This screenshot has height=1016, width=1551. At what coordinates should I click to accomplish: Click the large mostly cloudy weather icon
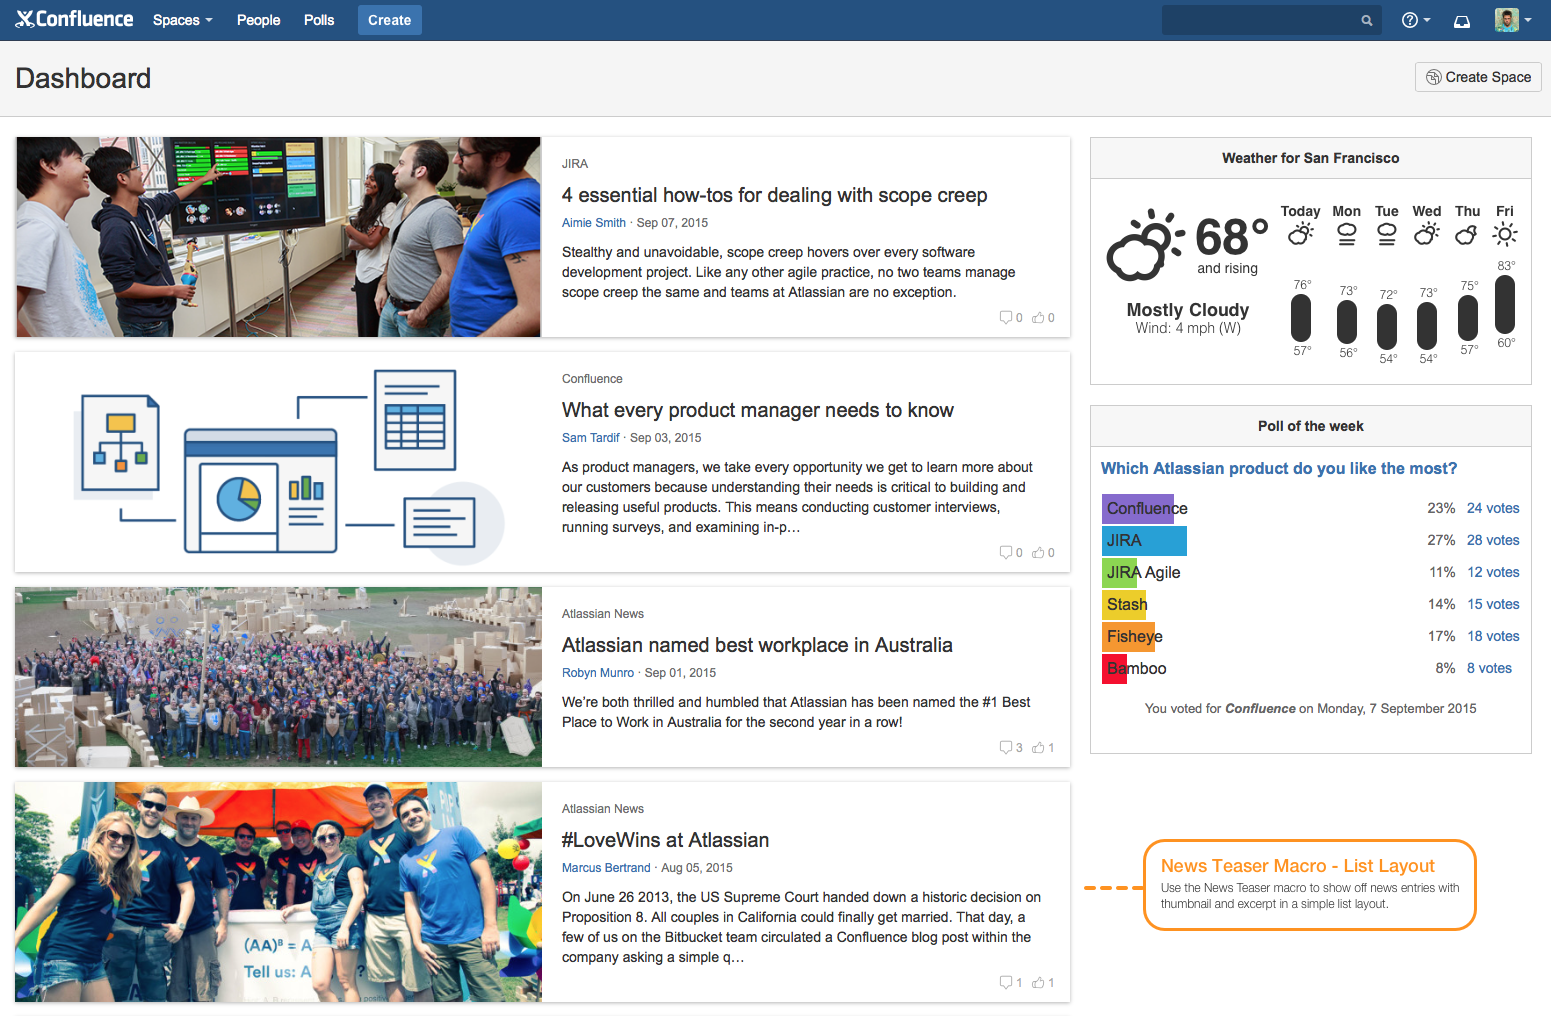[x=1145, y=245]
